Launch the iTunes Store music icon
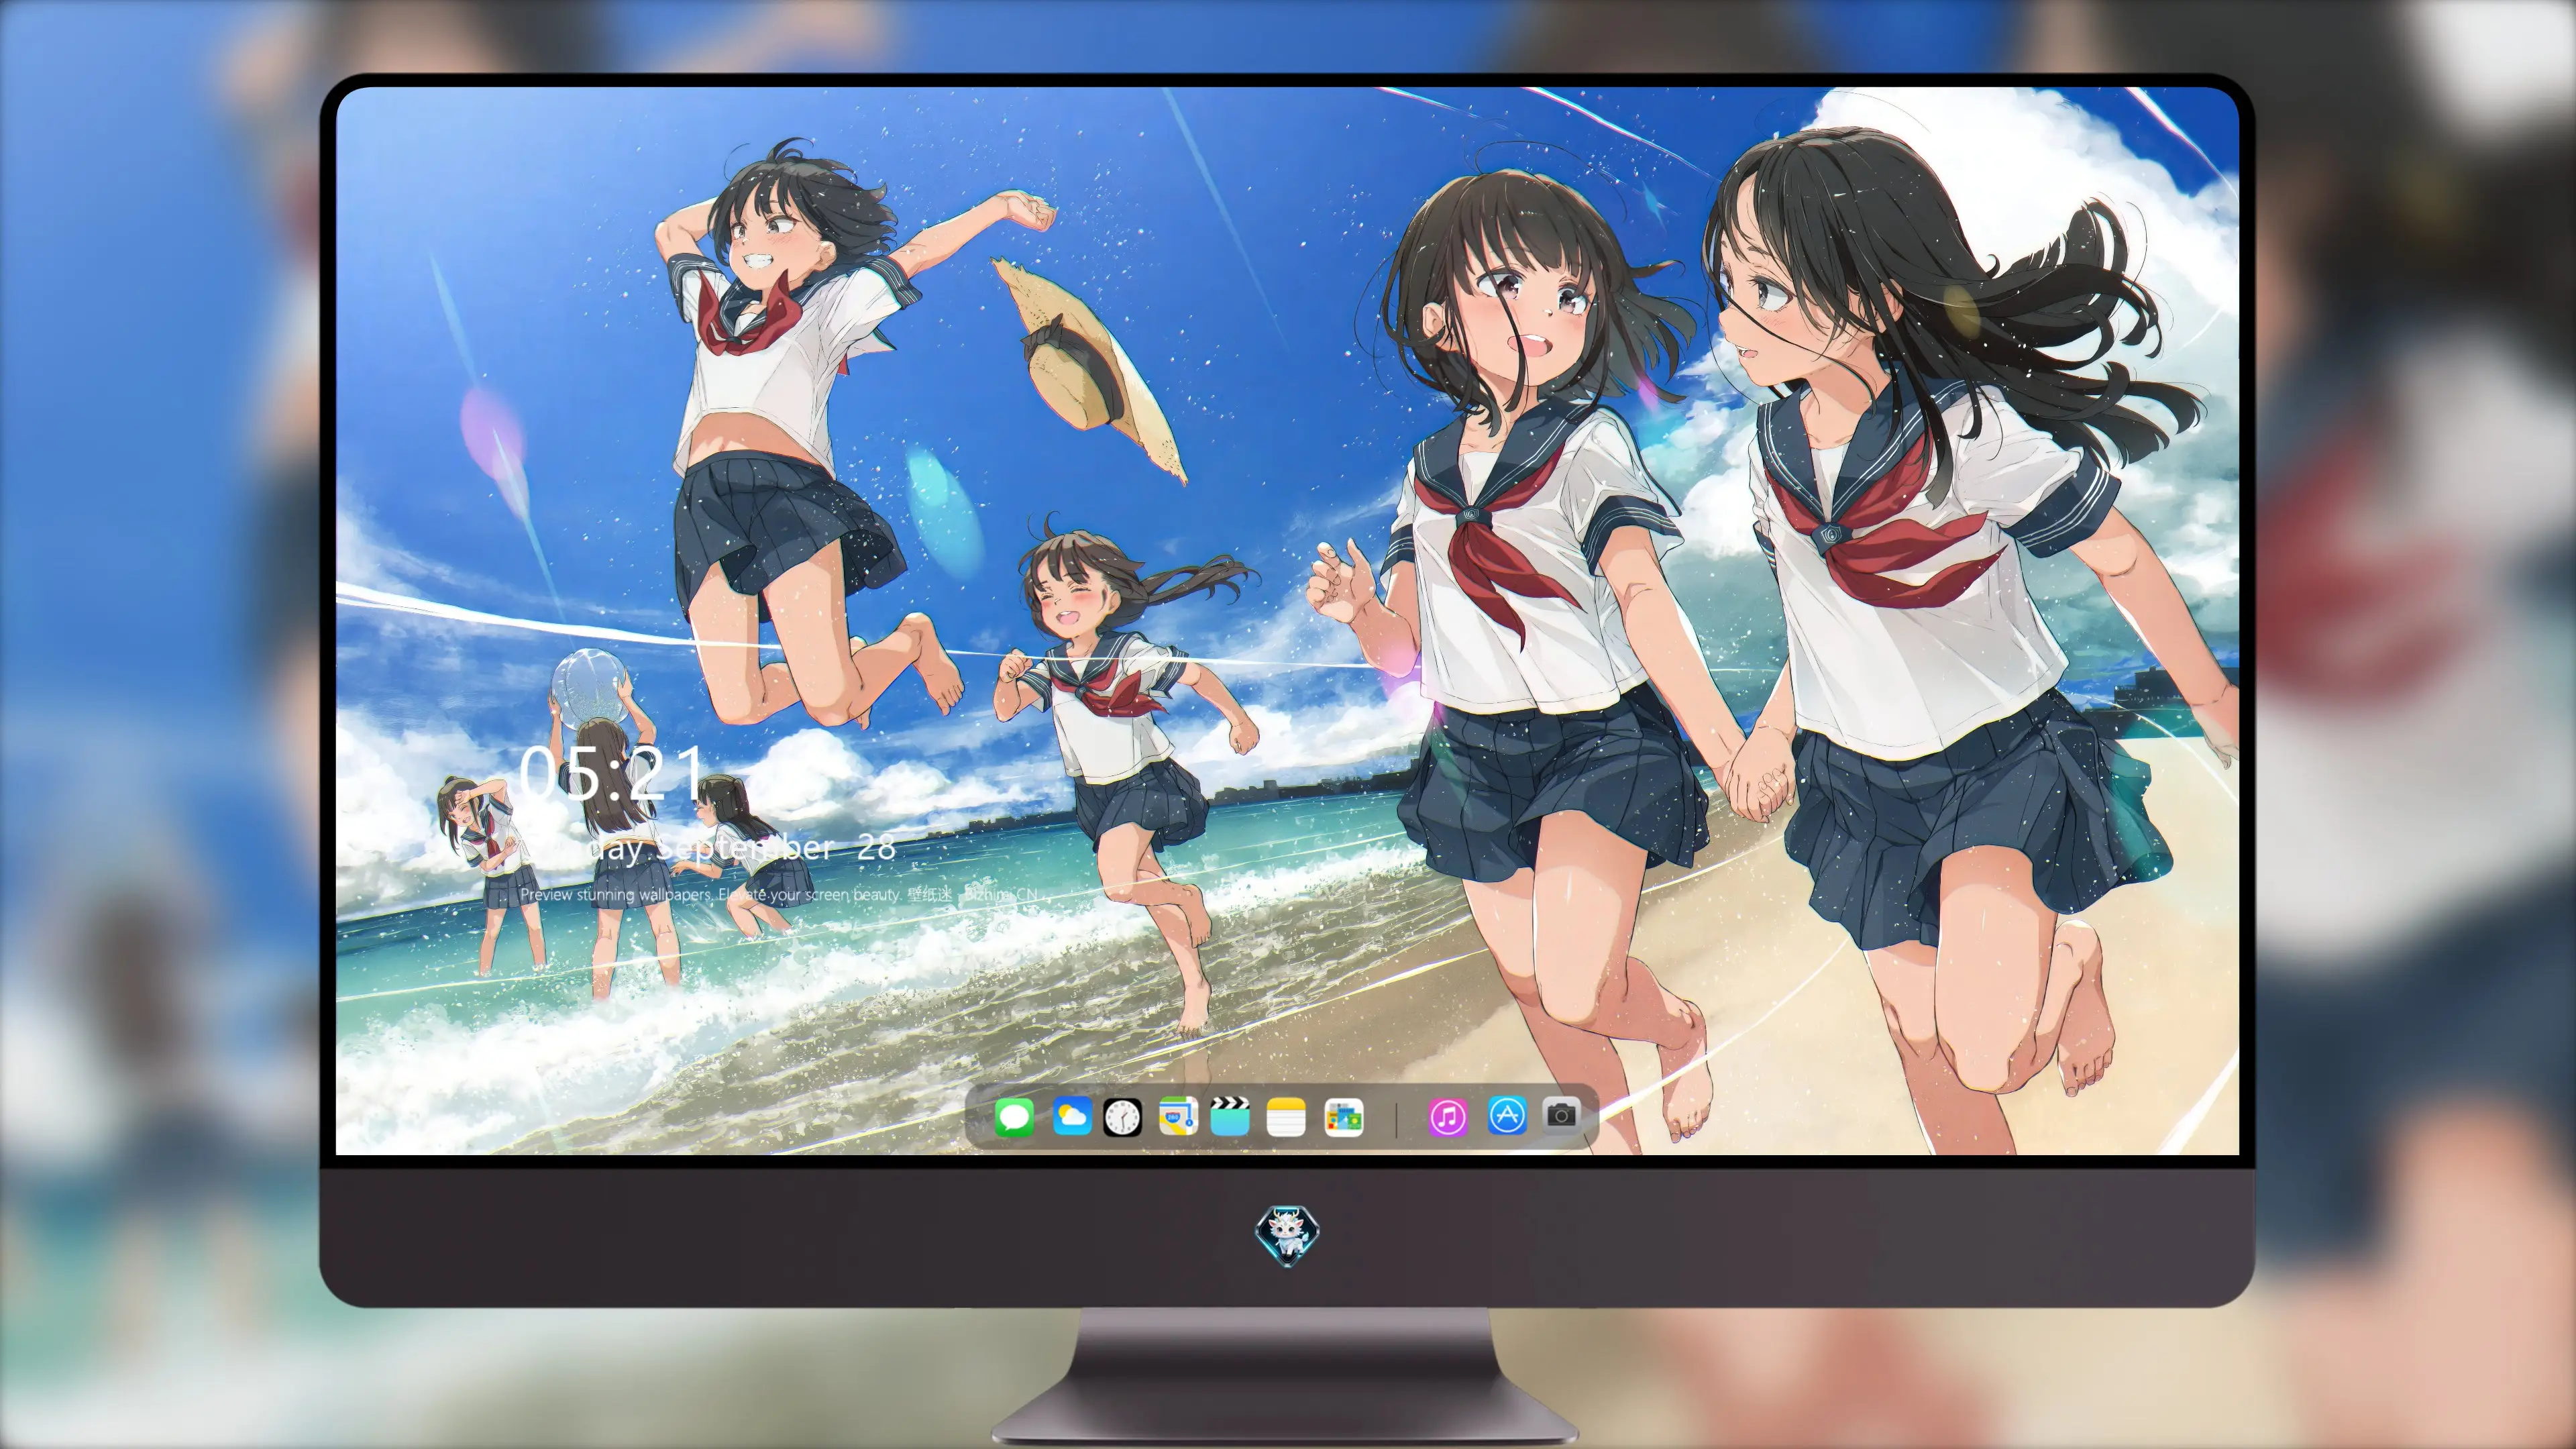This screenshot has width=2576, height=1449. 1448,1117
